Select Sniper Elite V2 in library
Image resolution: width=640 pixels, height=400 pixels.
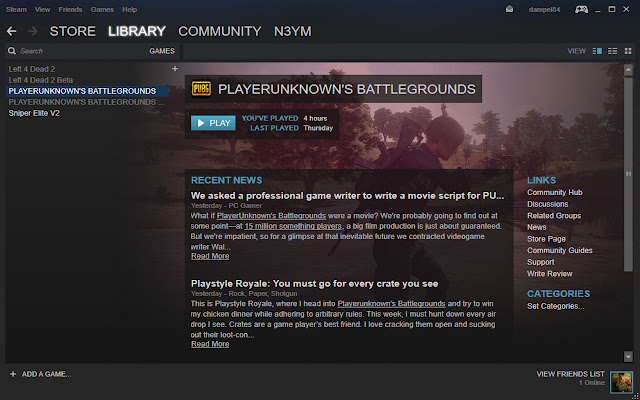[x=34, y=113]
